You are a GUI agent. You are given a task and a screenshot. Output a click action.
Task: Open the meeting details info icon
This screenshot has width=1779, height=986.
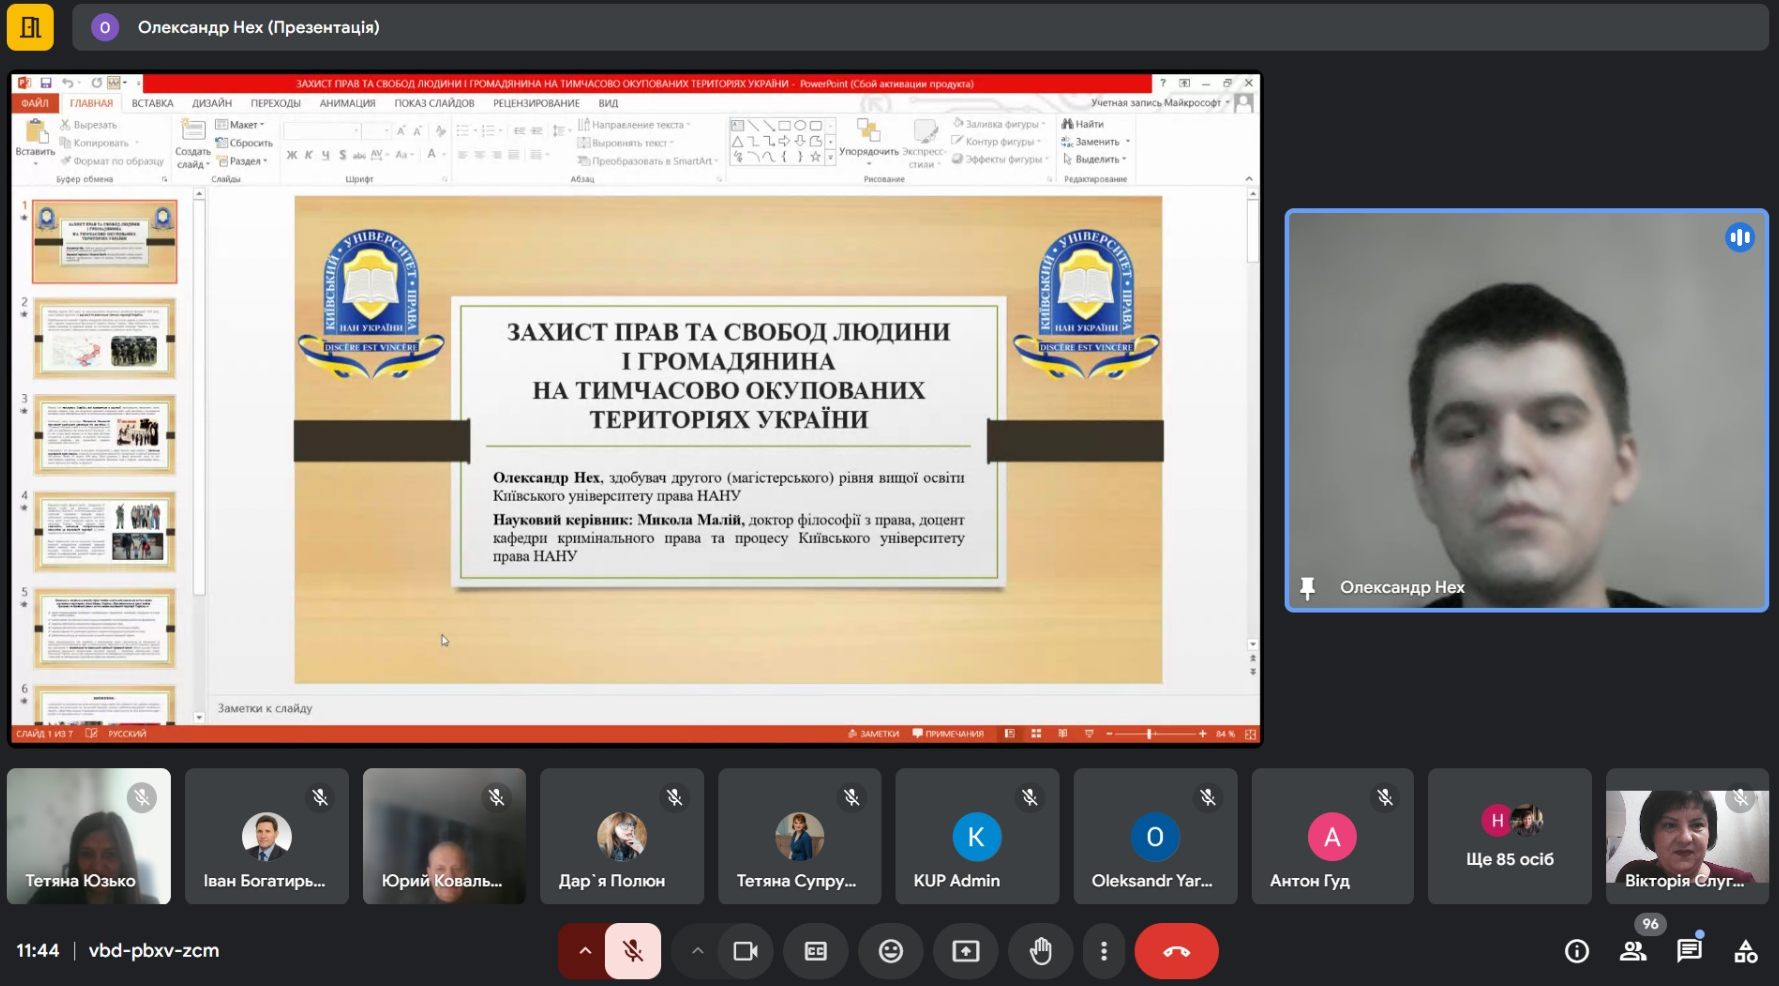click(1576, 951)
